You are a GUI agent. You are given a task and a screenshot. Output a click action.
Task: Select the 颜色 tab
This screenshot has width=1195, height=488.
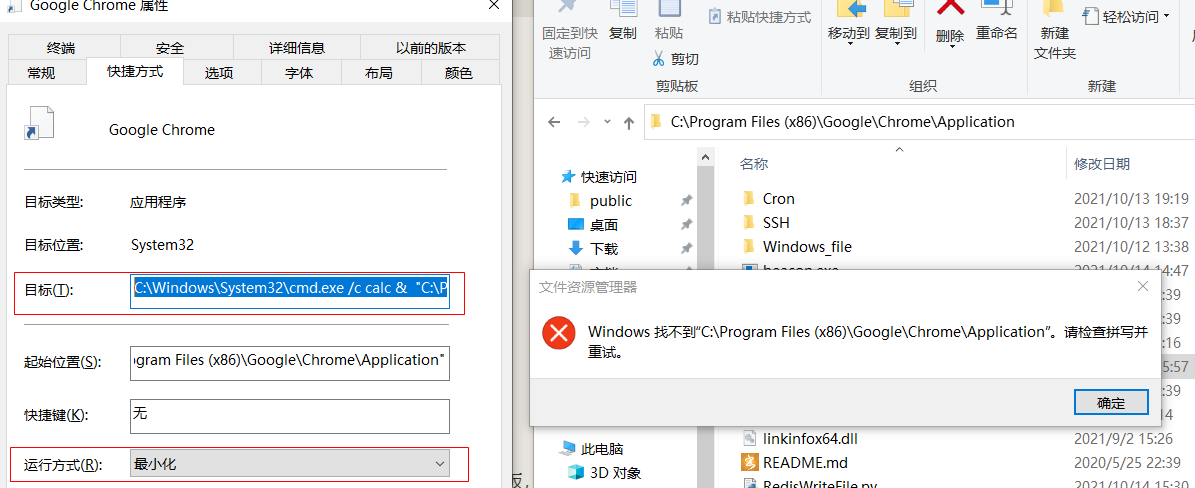(458, 73)
